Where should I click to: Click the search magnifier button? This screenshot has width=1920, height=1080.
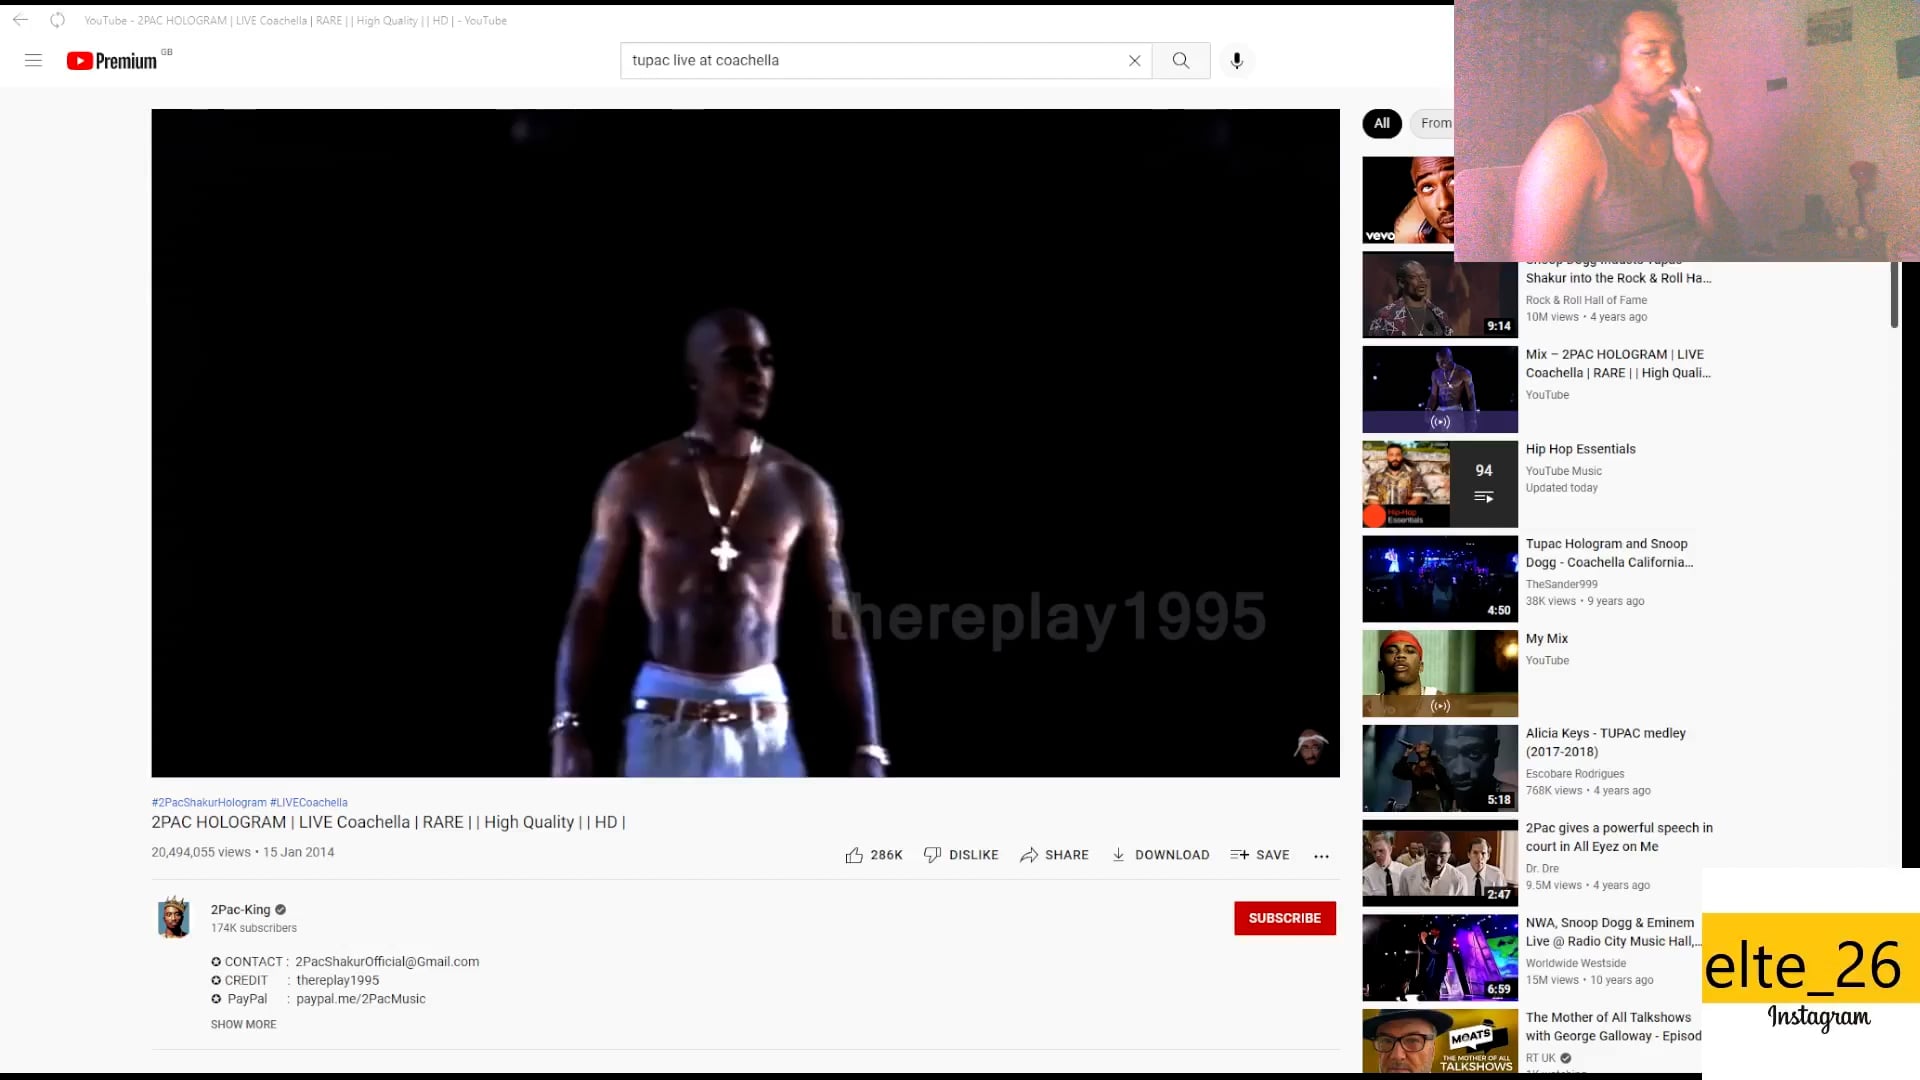click(x=1180, y=60)
